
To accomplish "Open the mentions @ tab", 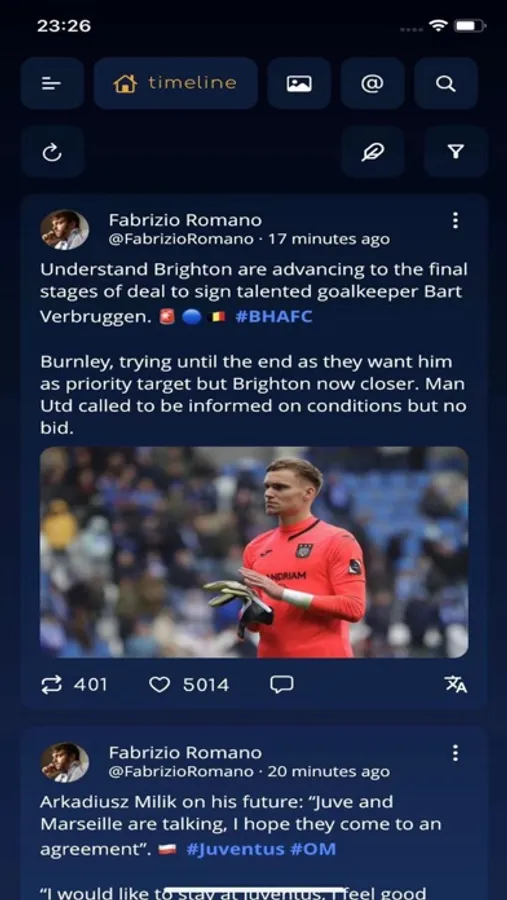I will click(x=372, y=83).
